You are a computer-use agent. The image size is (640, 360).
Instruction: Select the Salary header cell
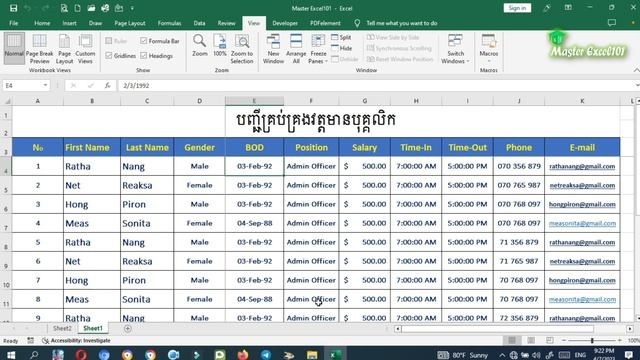[x=364, y=147]
